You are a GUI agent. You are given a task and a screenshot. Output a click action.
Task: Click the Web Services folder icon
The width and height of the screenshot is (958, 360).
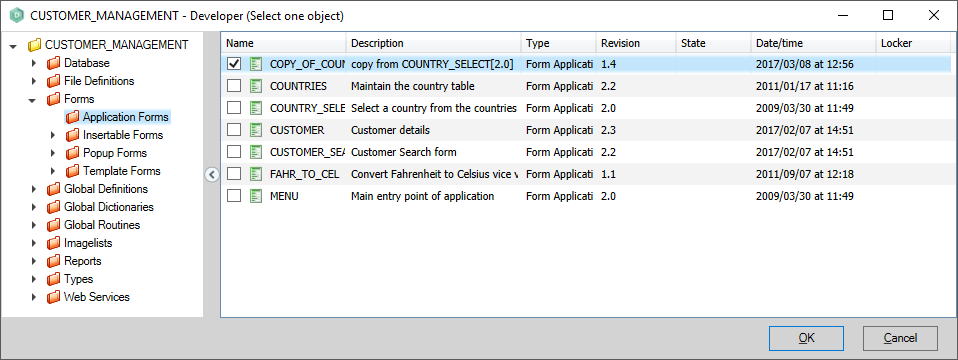[x=54, y=297]
